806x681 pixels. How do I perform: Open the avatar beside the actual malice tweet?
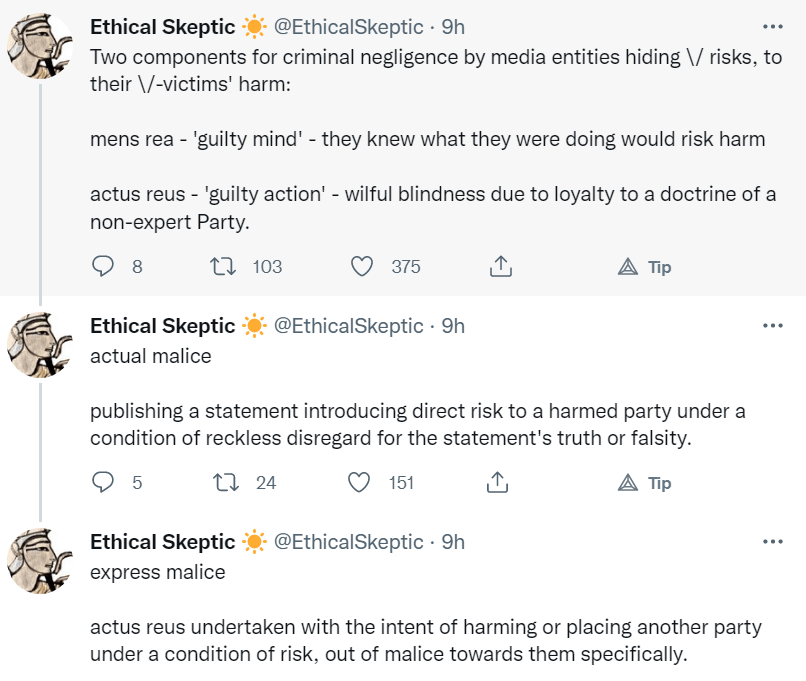coord(39,344)
